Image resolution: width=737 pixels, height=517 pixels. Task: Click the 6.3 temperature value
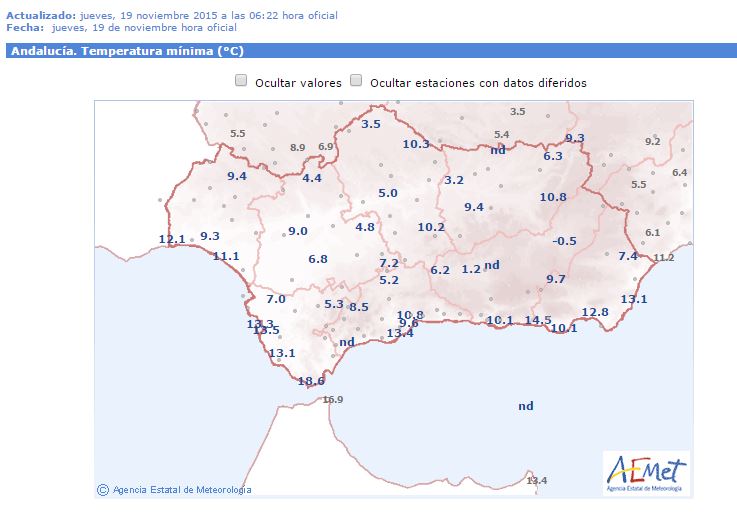553,156
